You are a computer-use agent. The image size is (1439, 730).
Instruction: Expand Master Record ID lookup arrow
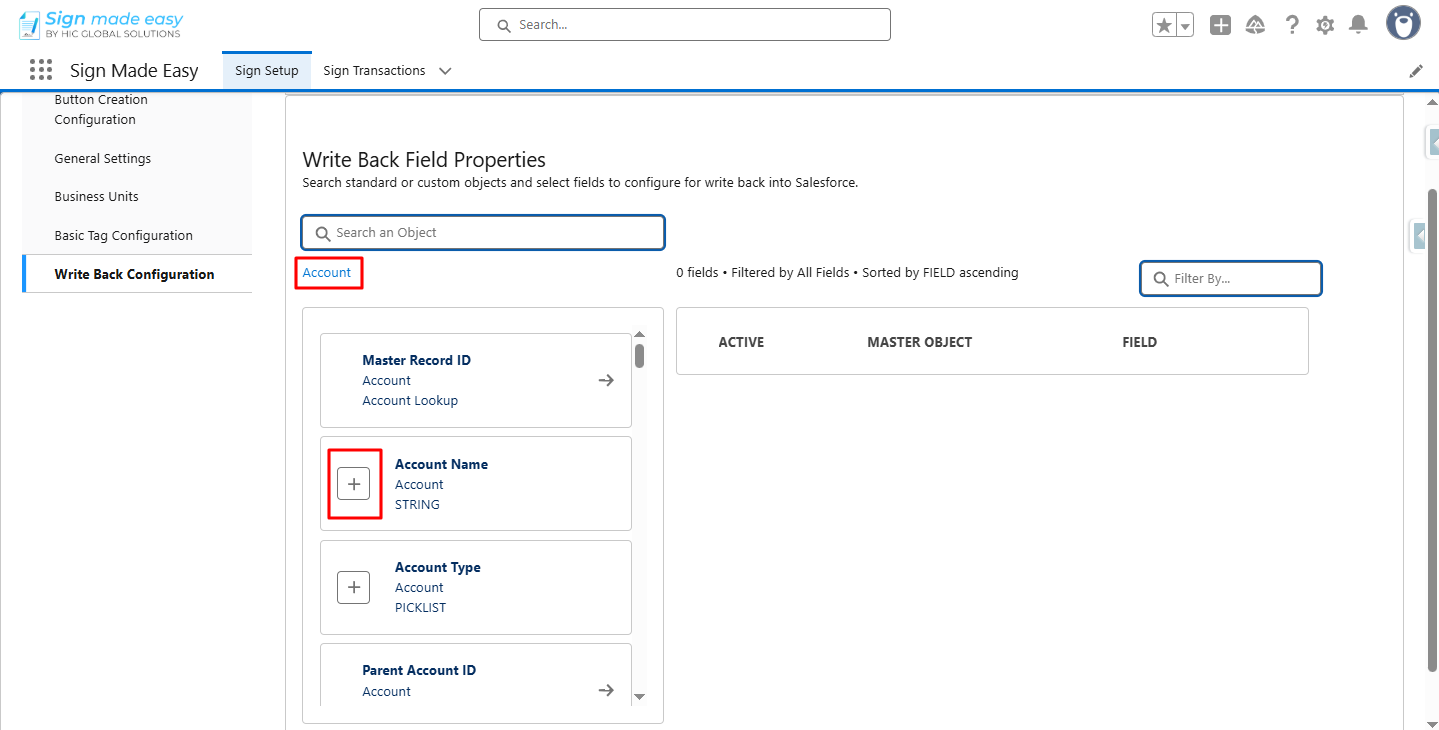[x=606, y=380]
